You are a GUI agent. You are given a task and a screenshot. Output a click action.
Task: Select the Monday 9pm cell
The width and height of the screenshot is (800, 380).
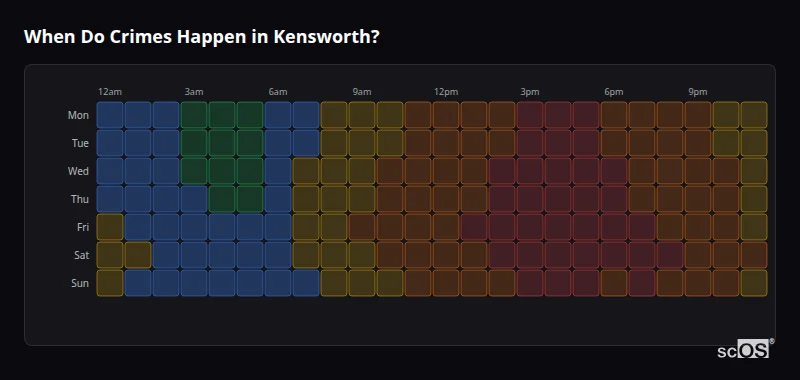coord(698,115)
